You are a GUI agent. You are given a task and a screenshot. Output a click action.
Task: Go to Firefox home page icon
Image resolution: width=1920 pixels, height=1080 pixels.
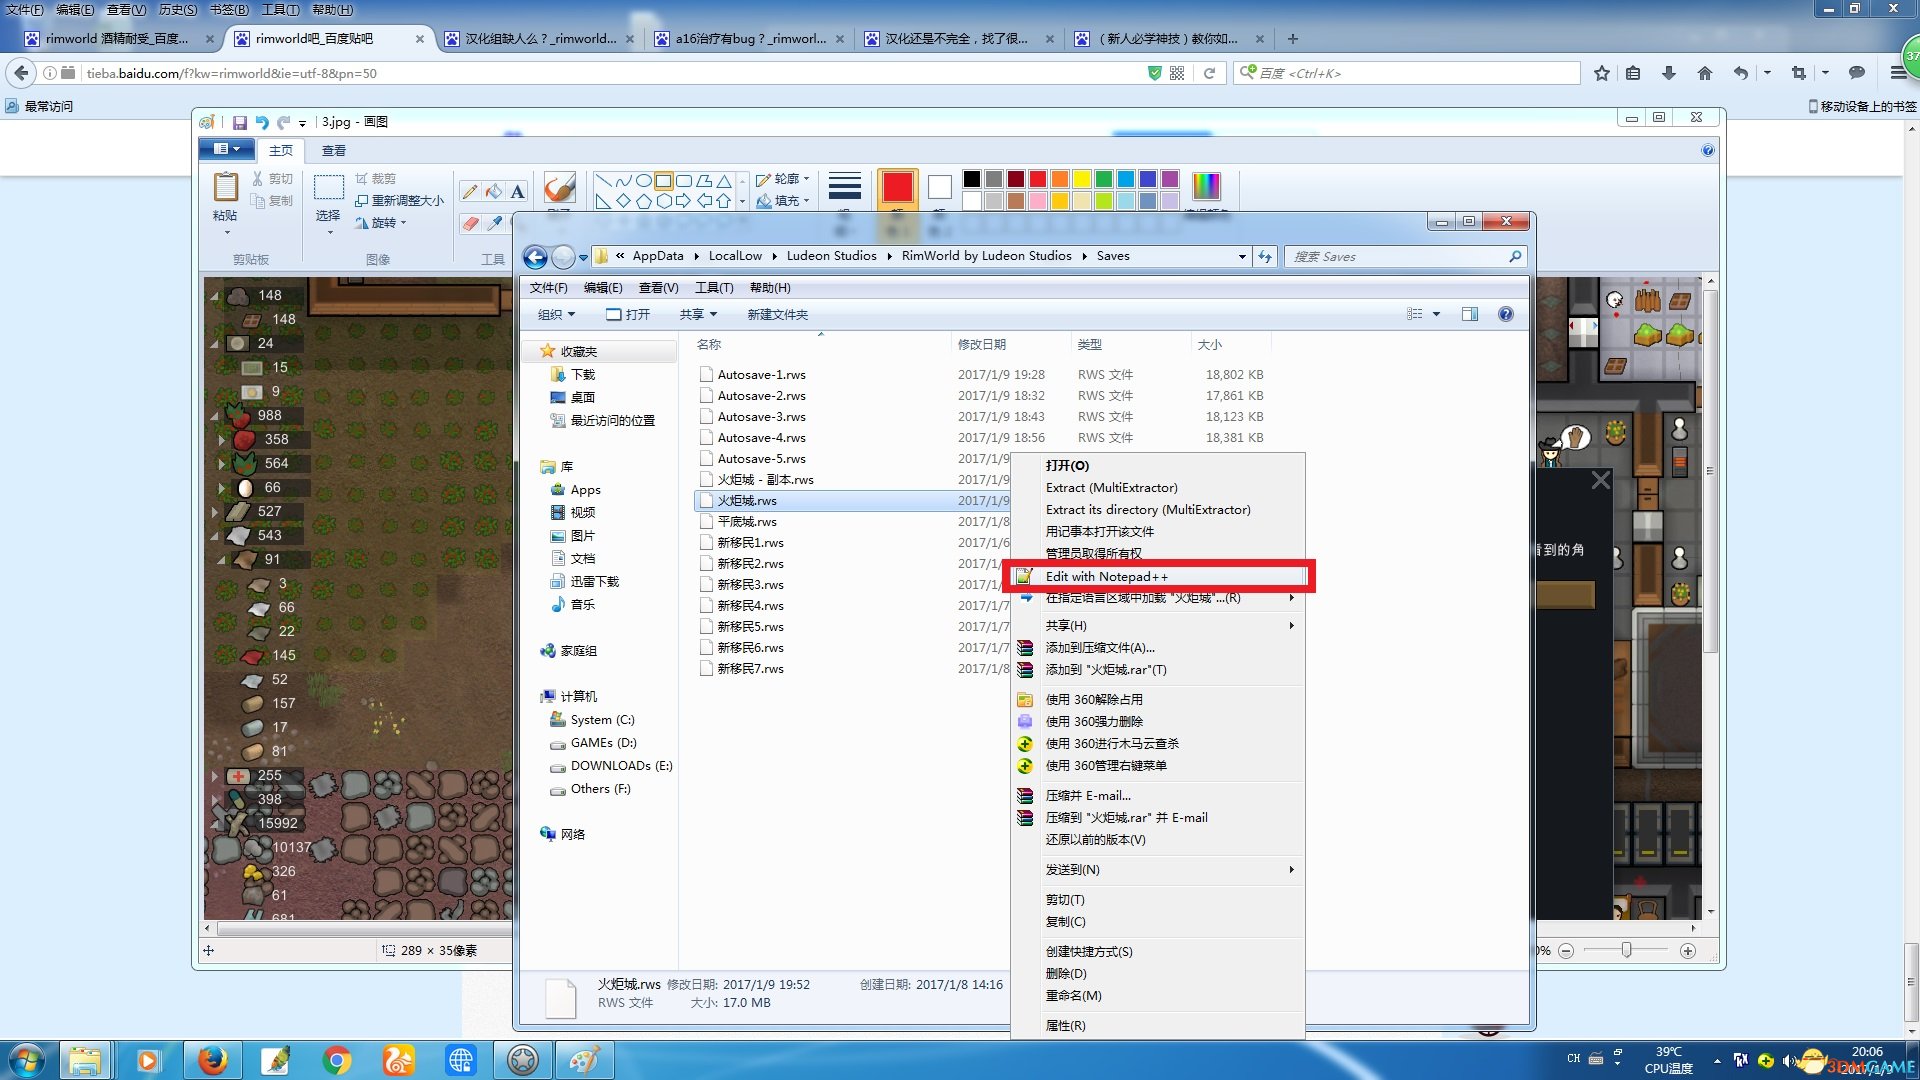point(1705,73)
